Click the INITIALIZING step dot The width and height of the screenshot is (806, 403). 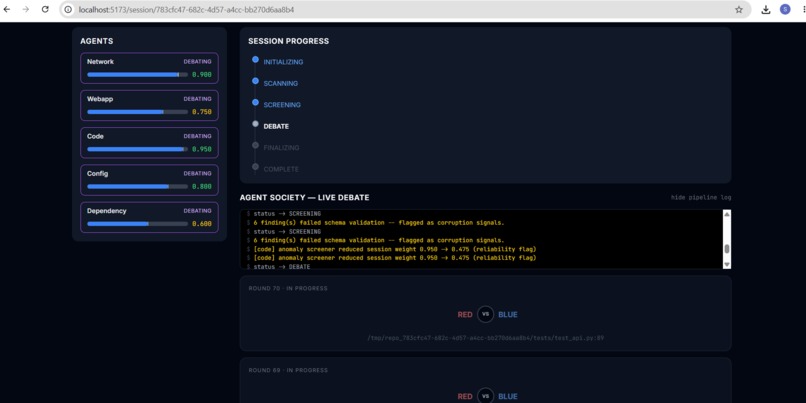(255, 60)
